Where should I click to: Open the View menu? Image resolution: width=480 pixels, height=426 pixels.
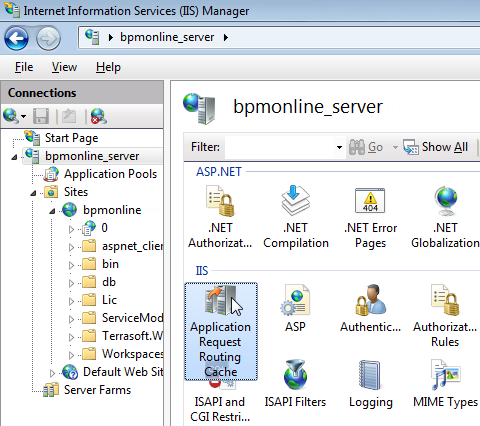tap(64, 67)
